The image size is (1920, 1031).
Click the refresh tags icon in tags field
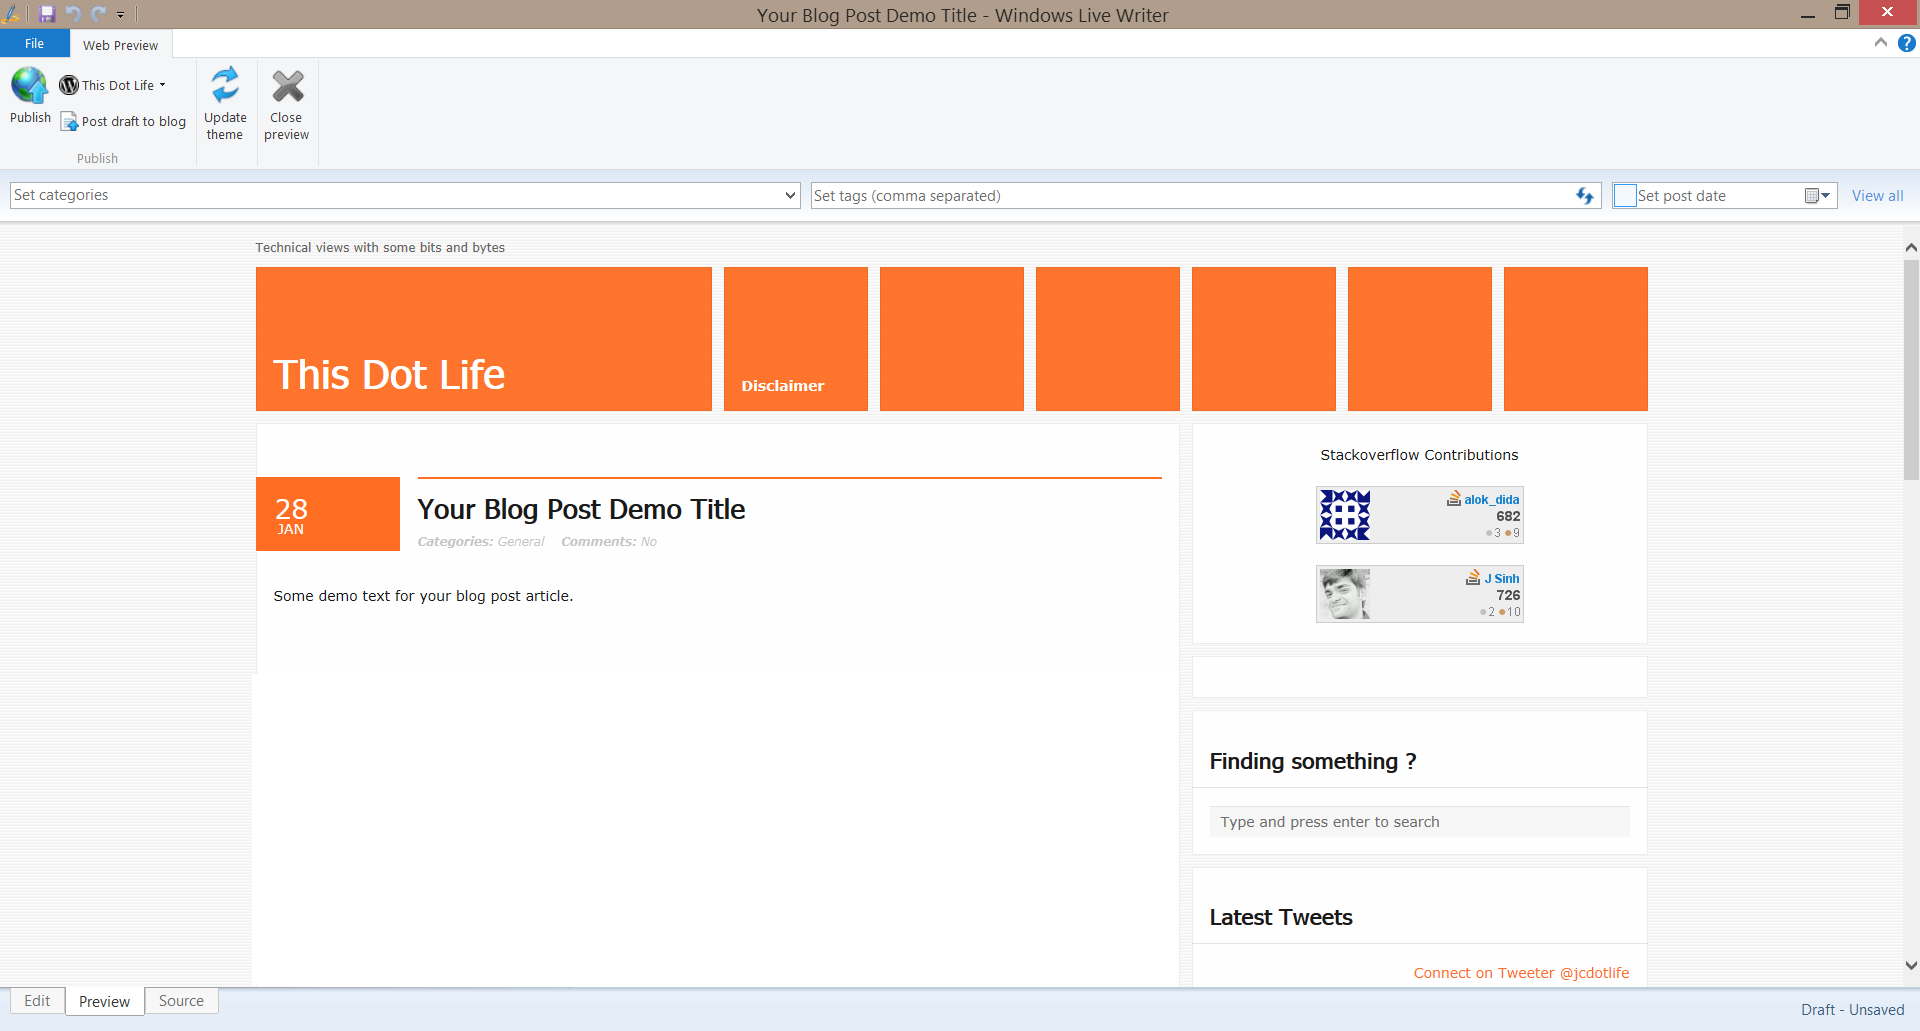[1585, 196]
